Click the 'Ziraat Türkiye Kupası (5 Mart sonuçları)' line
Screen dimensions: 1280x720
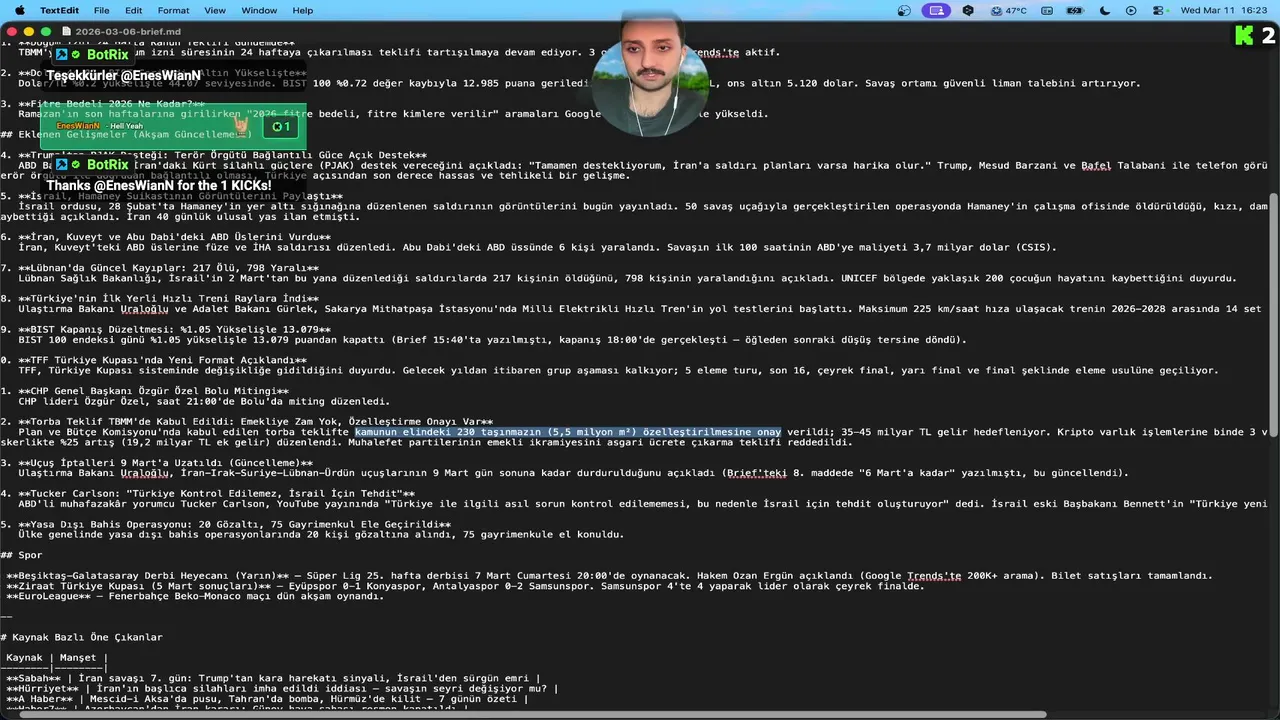coord(465,586)
